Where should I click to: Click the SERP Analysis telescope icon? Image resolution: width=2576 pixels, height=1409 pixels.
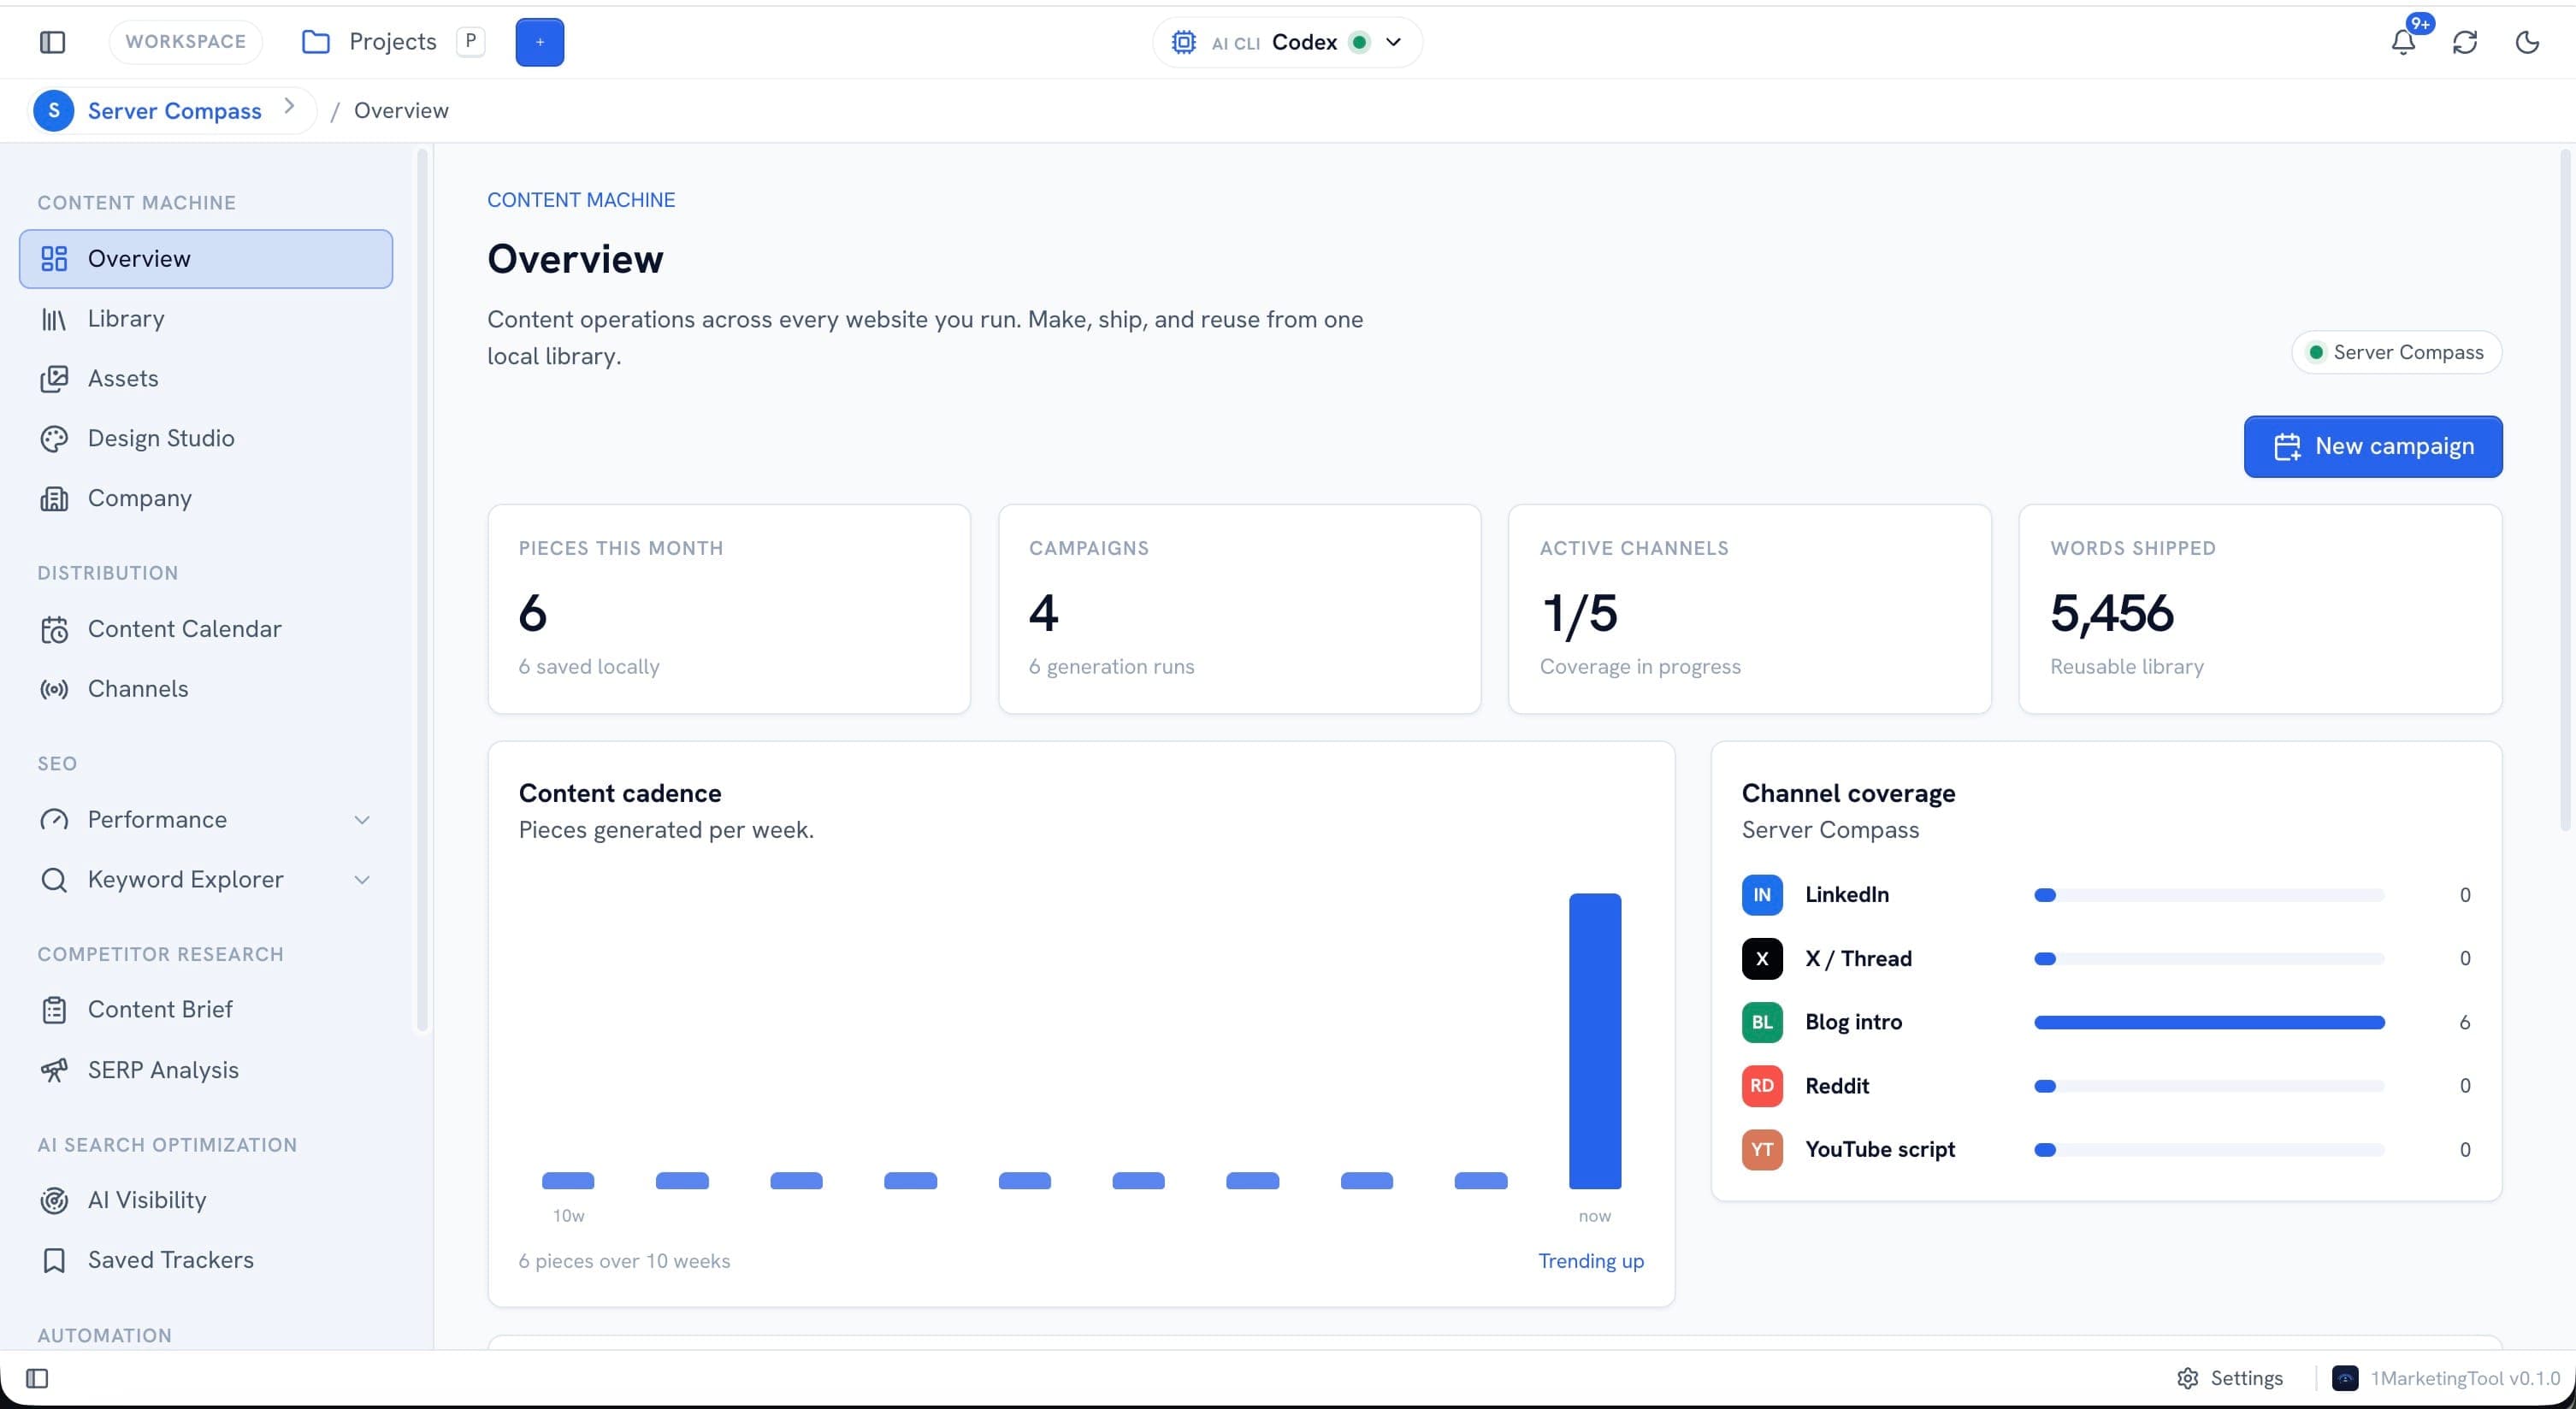(x=54, y=1070)
